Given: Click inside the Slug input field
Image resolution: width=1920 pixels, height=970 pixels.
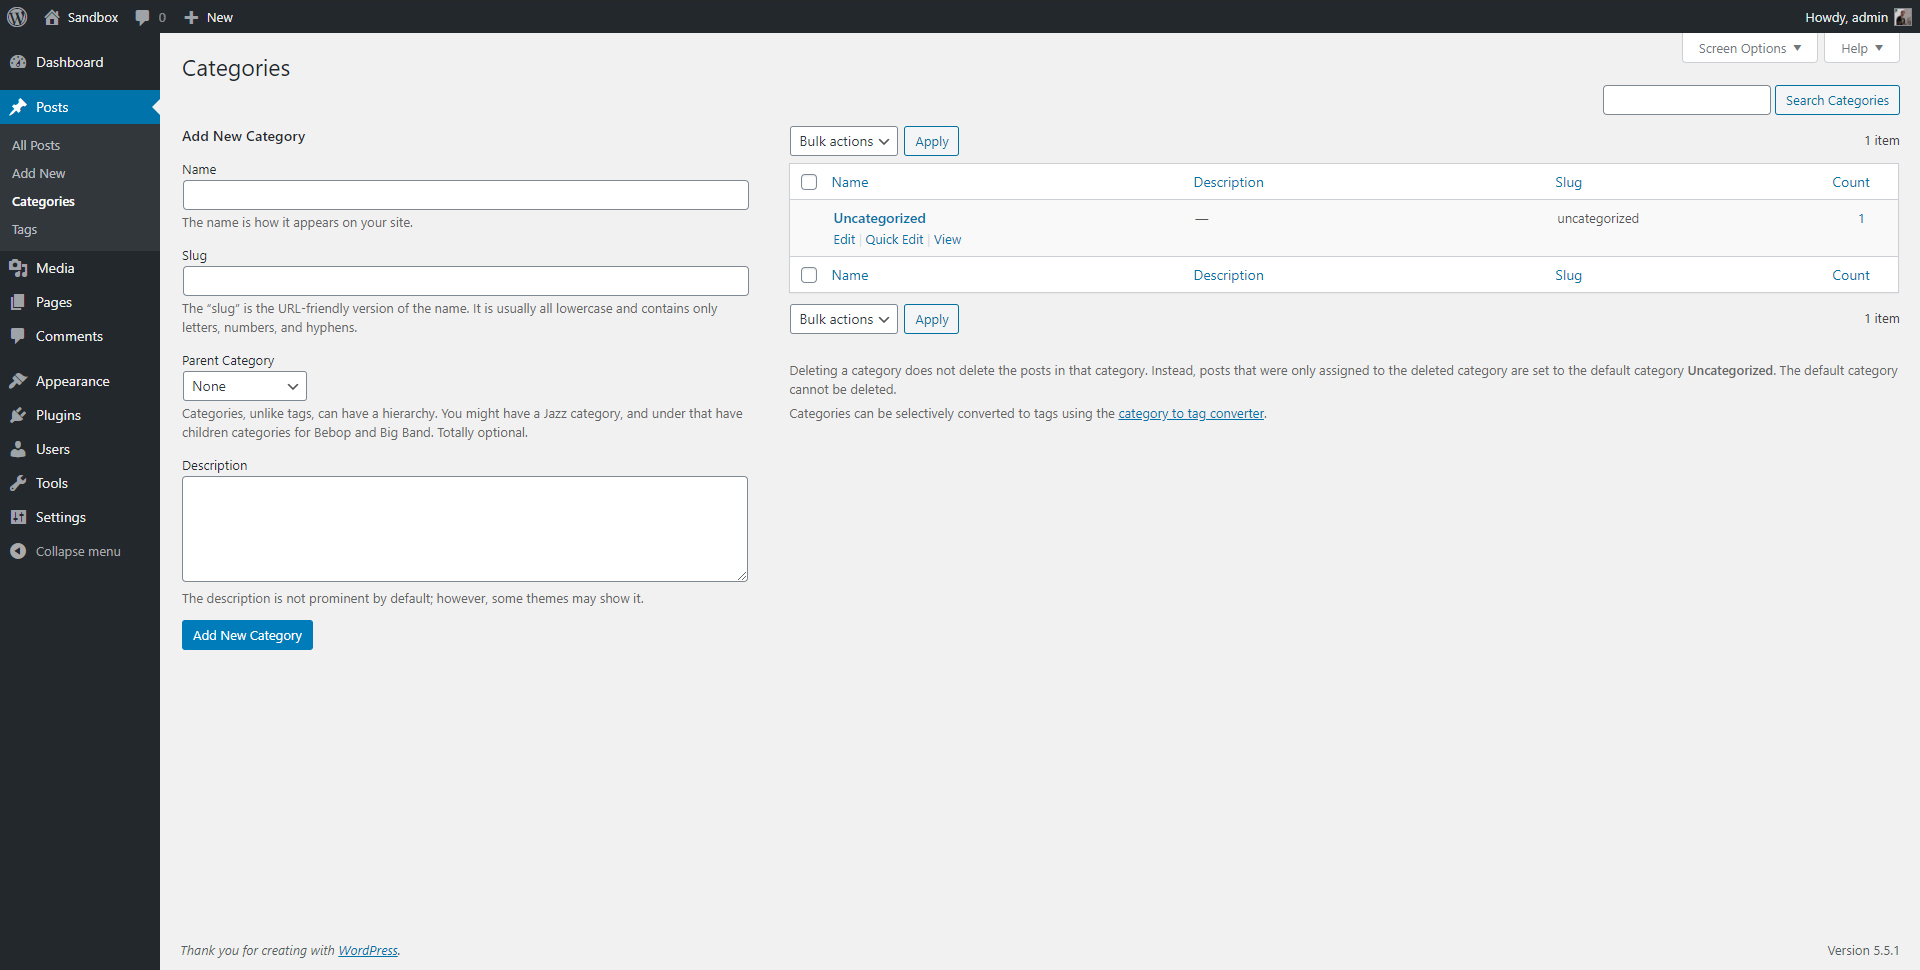Looking at the screenshot, I should point(465,281).
